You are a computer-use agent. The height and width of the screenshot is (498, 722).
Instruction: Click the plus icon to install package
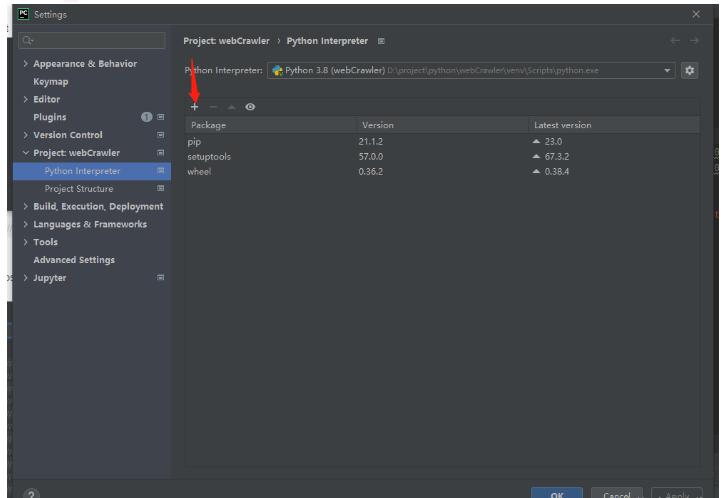click(195, 107)
